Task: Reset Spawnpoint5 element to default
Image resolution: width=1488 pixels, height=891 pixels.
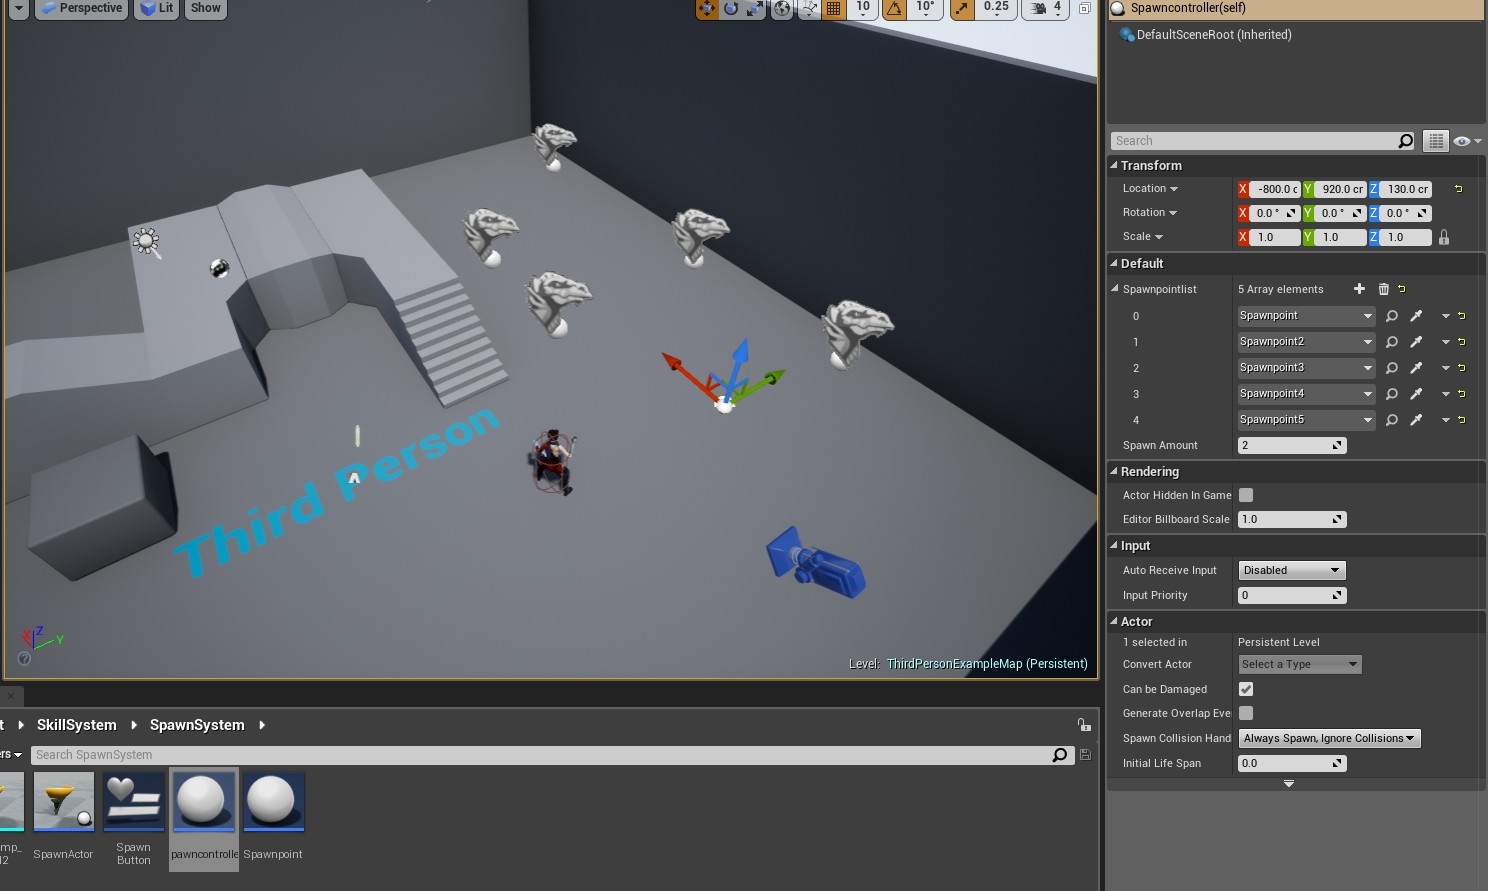Action: [1462, 420]
